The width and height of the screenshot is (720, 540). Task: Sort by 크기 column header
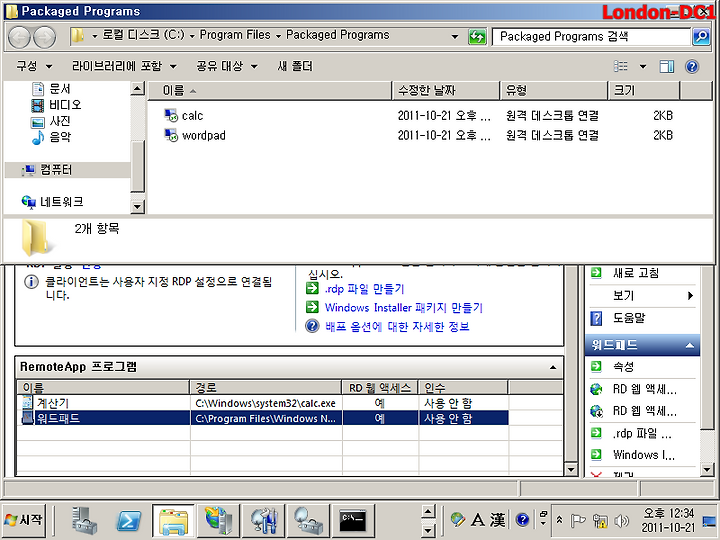(644, 90)
